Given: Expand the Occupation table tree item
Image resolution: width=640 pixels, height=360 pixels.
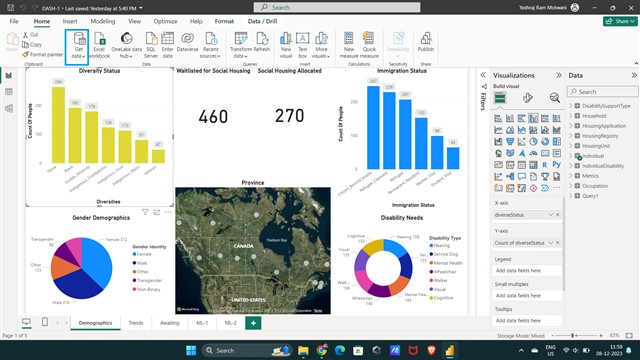Looking at the screenshot, I should click(x=571, y=186).
